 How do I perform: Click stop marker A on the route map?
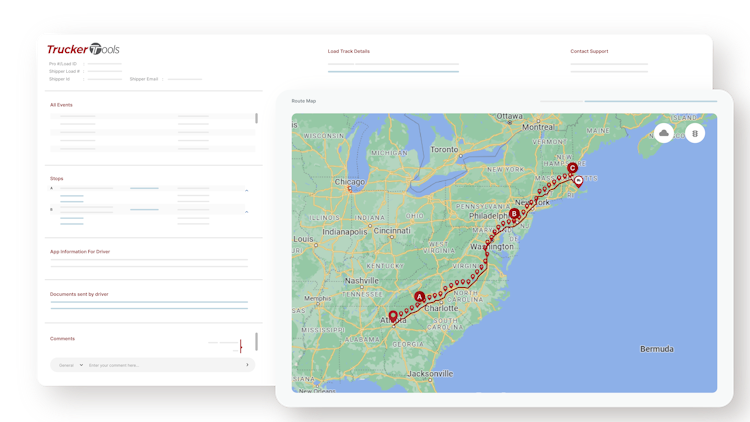(x=419, y=297)
